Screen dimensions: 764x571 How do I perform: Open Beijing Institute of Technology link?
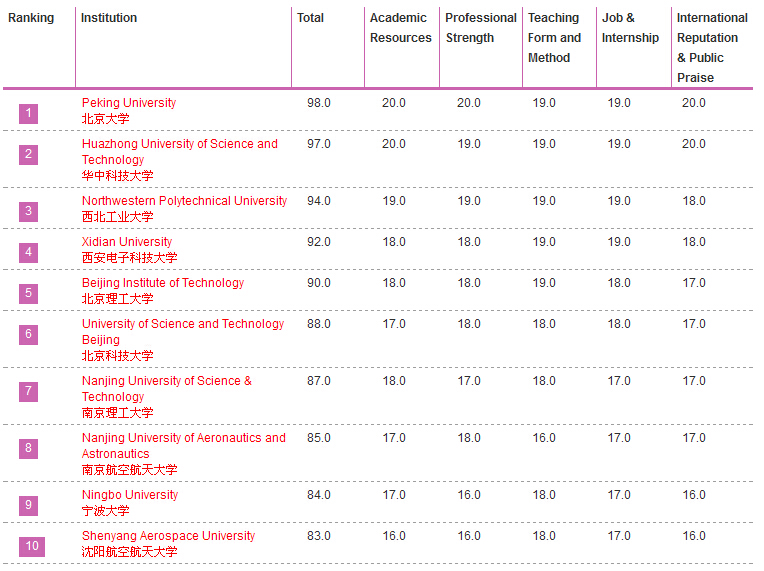163,283
